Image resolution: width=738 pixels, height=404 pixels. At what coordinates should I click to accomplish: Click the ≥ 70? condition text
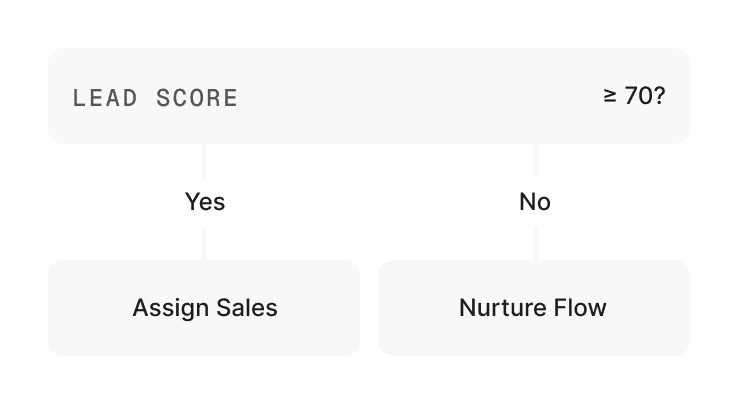(634, 96)
